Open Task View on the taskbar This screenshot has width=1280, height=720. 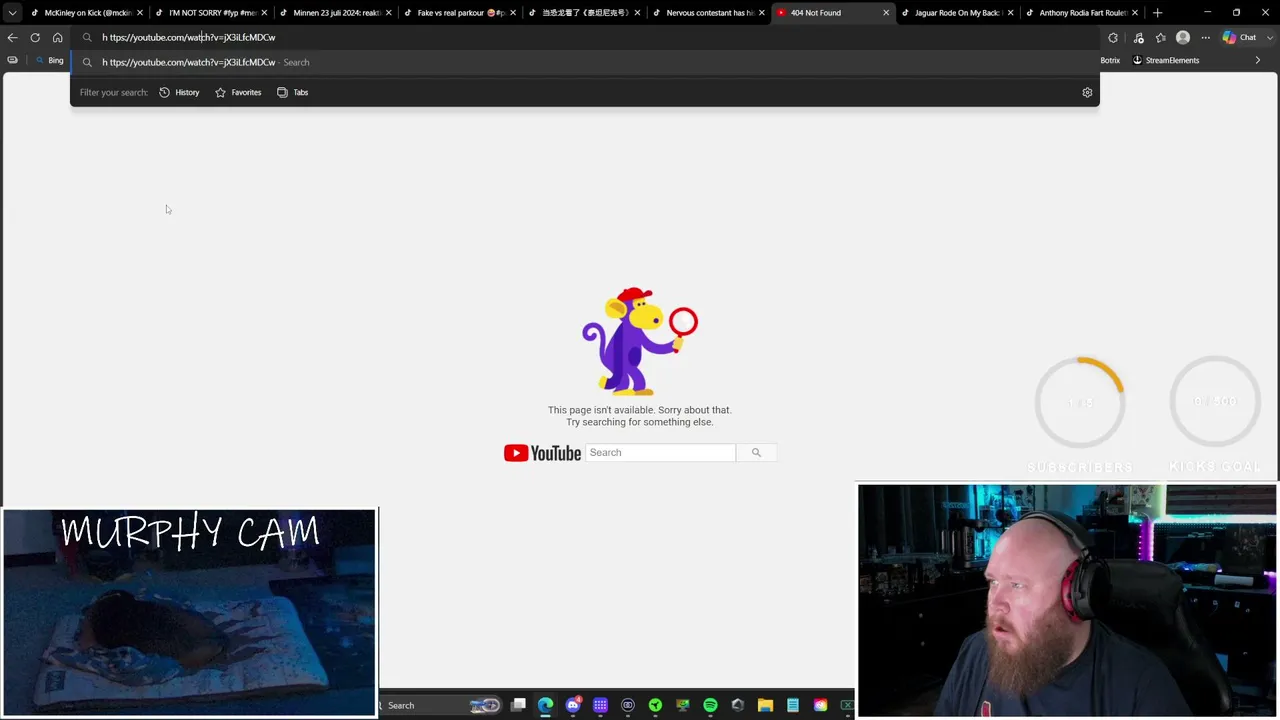click(x=518, y=705)
